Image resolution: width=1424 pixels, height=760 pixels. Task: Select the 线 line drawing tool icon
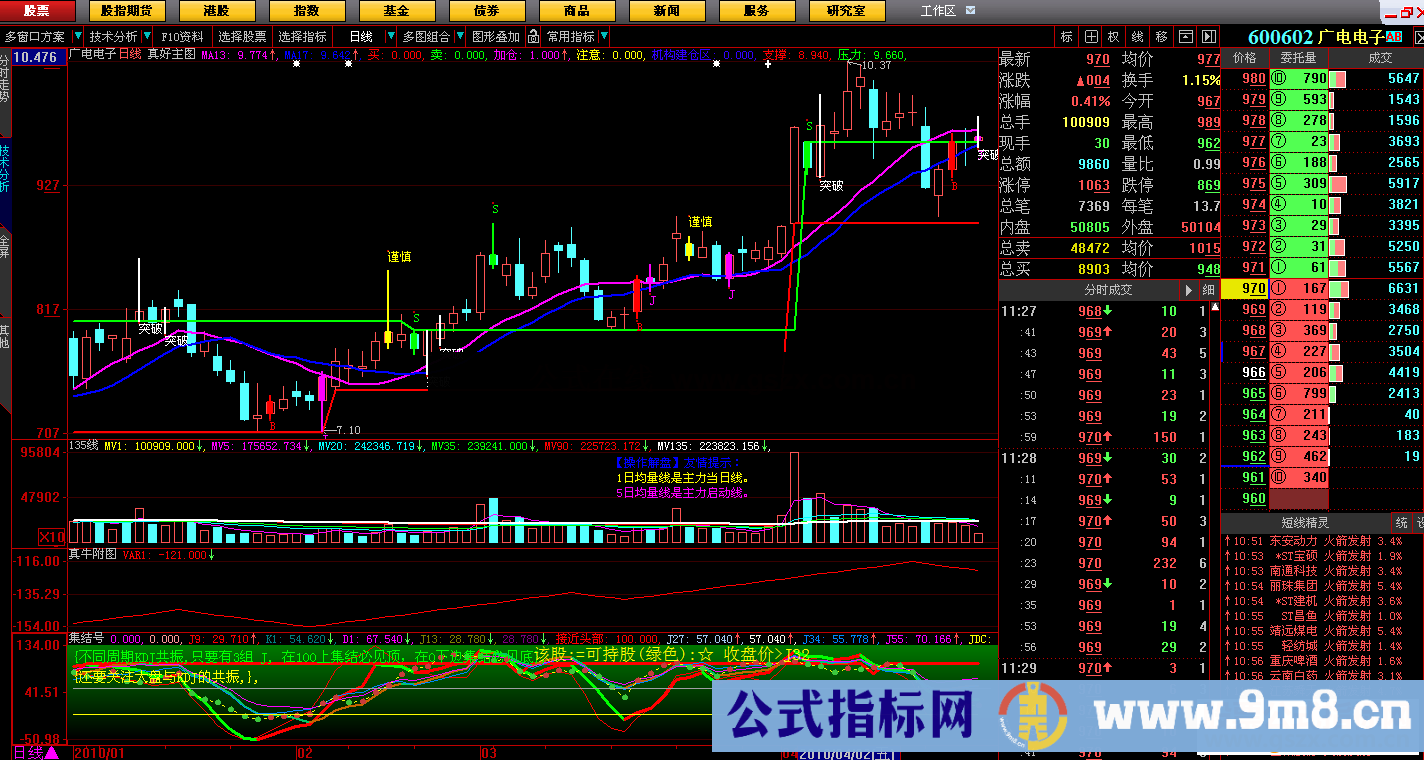1137,36
